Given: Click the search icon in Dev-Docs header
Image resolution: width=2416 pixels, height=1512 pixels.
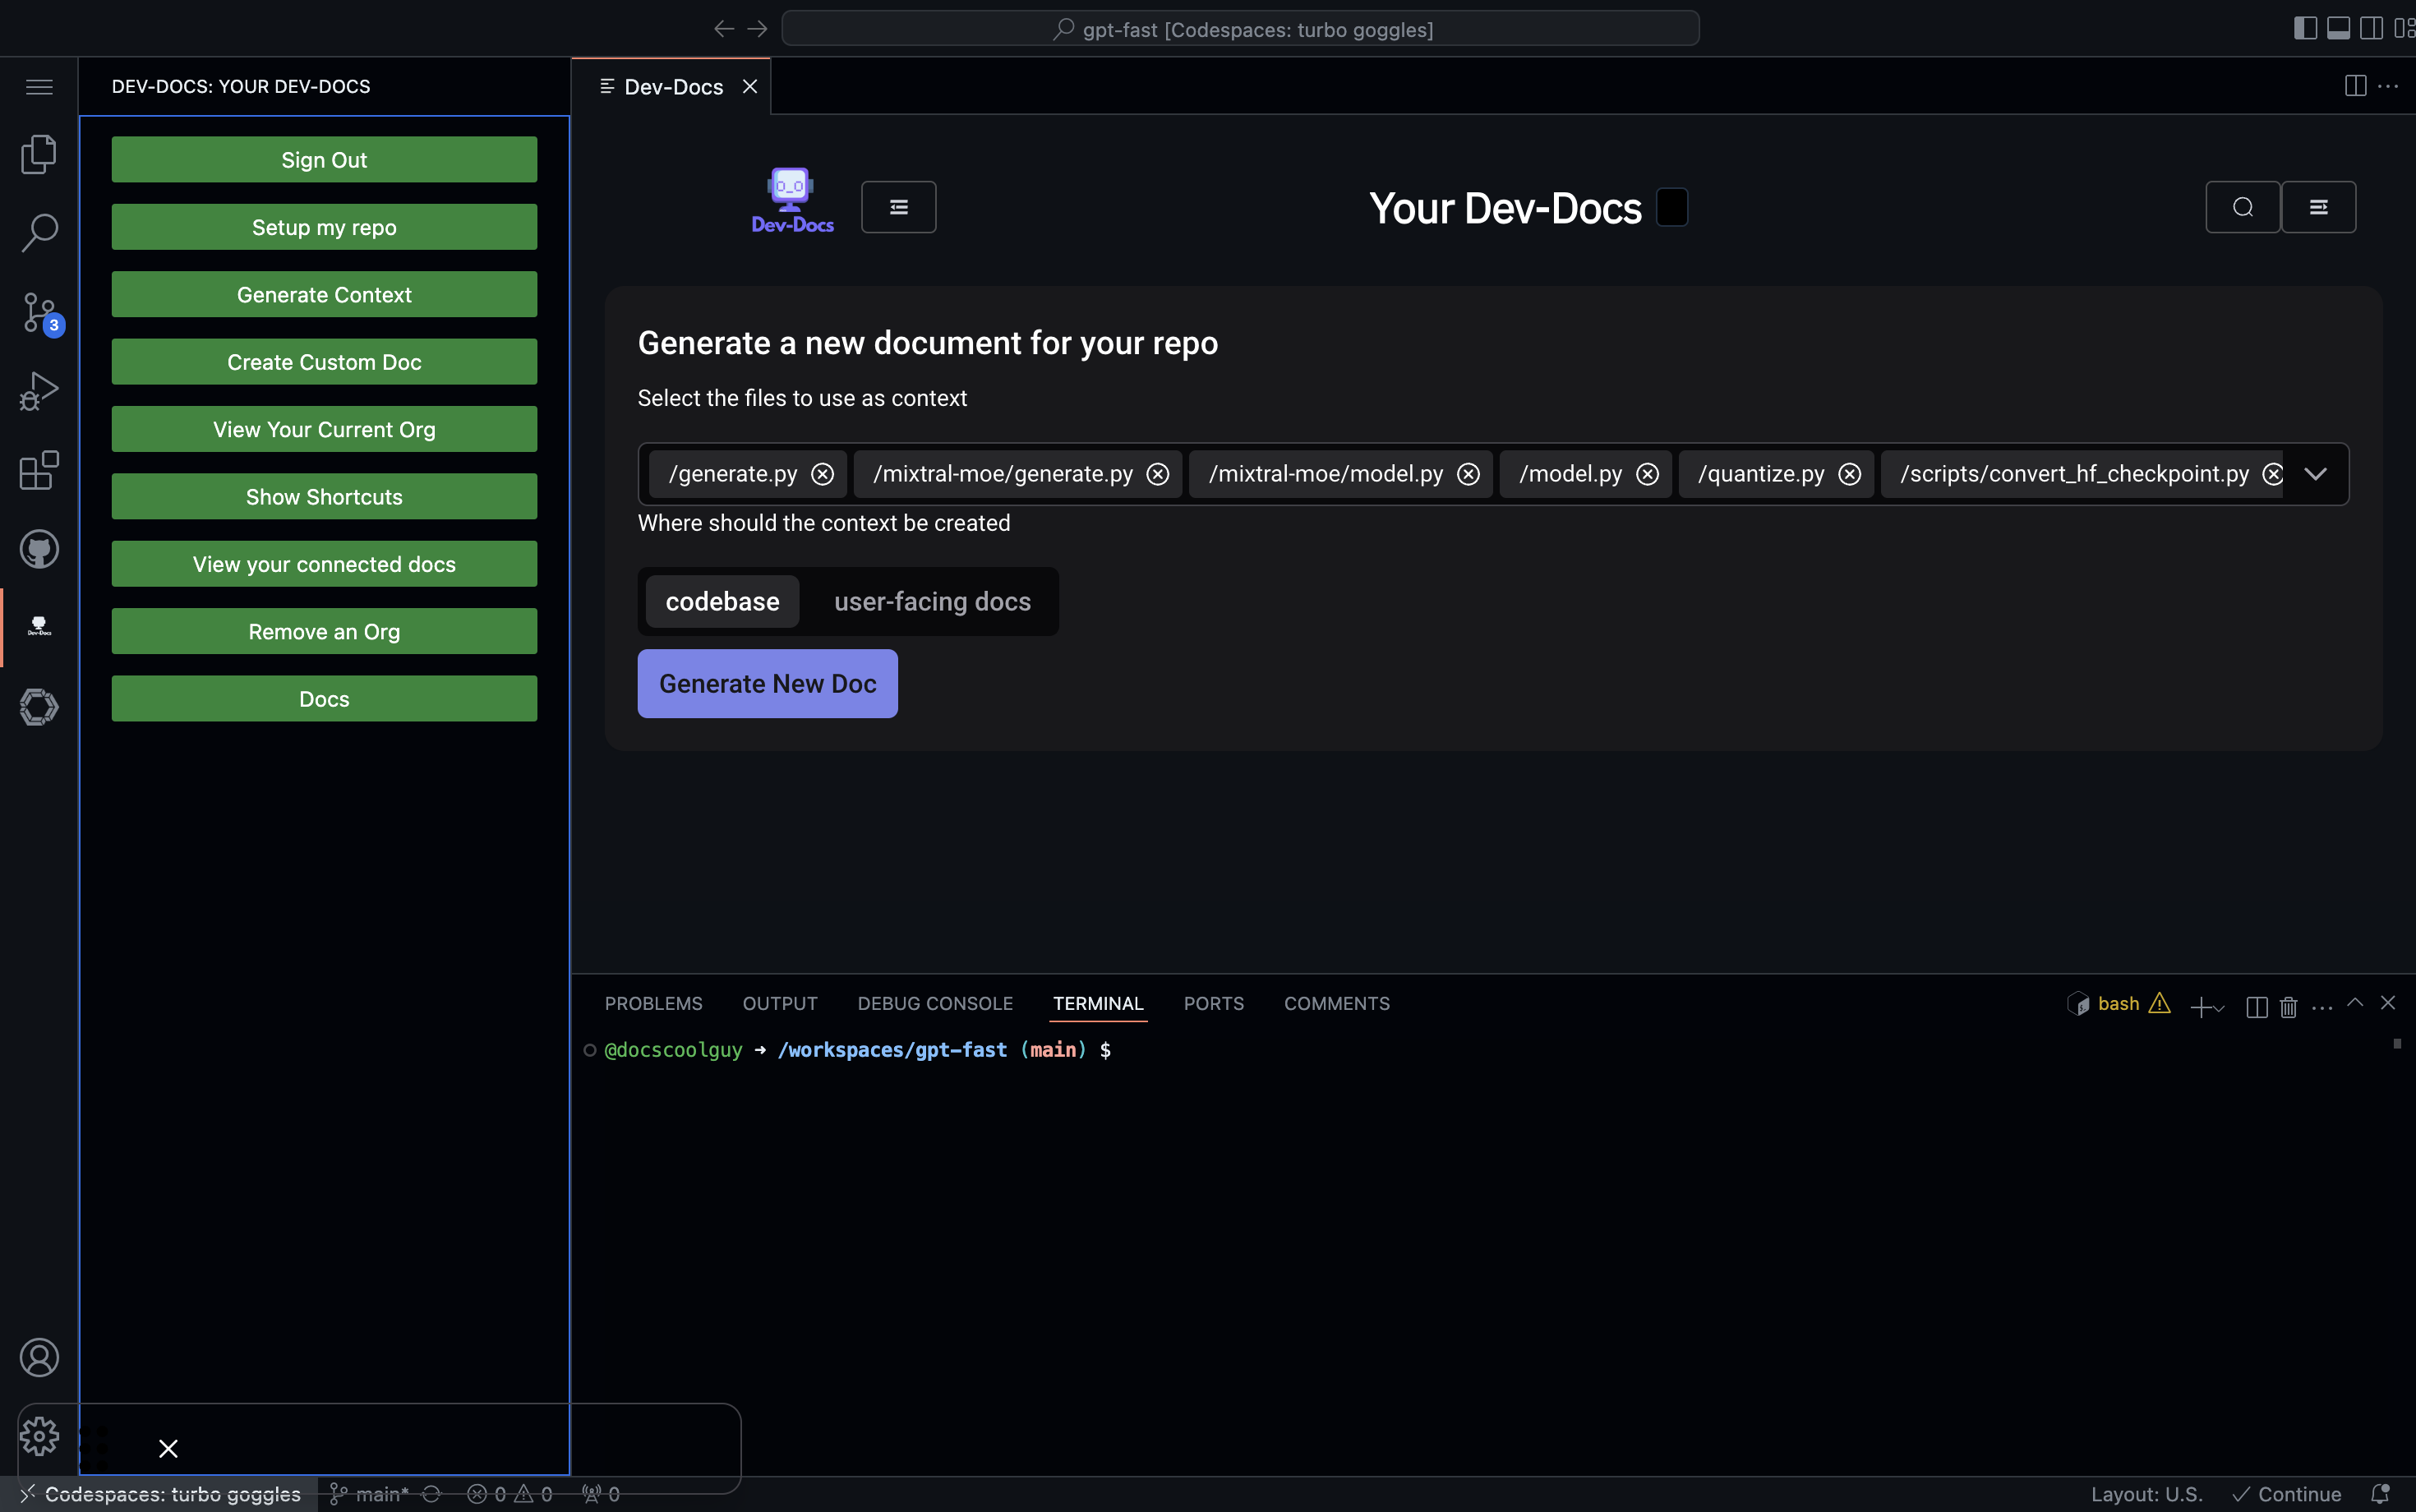Looking at the screenshot, I should click(2242, 207).
